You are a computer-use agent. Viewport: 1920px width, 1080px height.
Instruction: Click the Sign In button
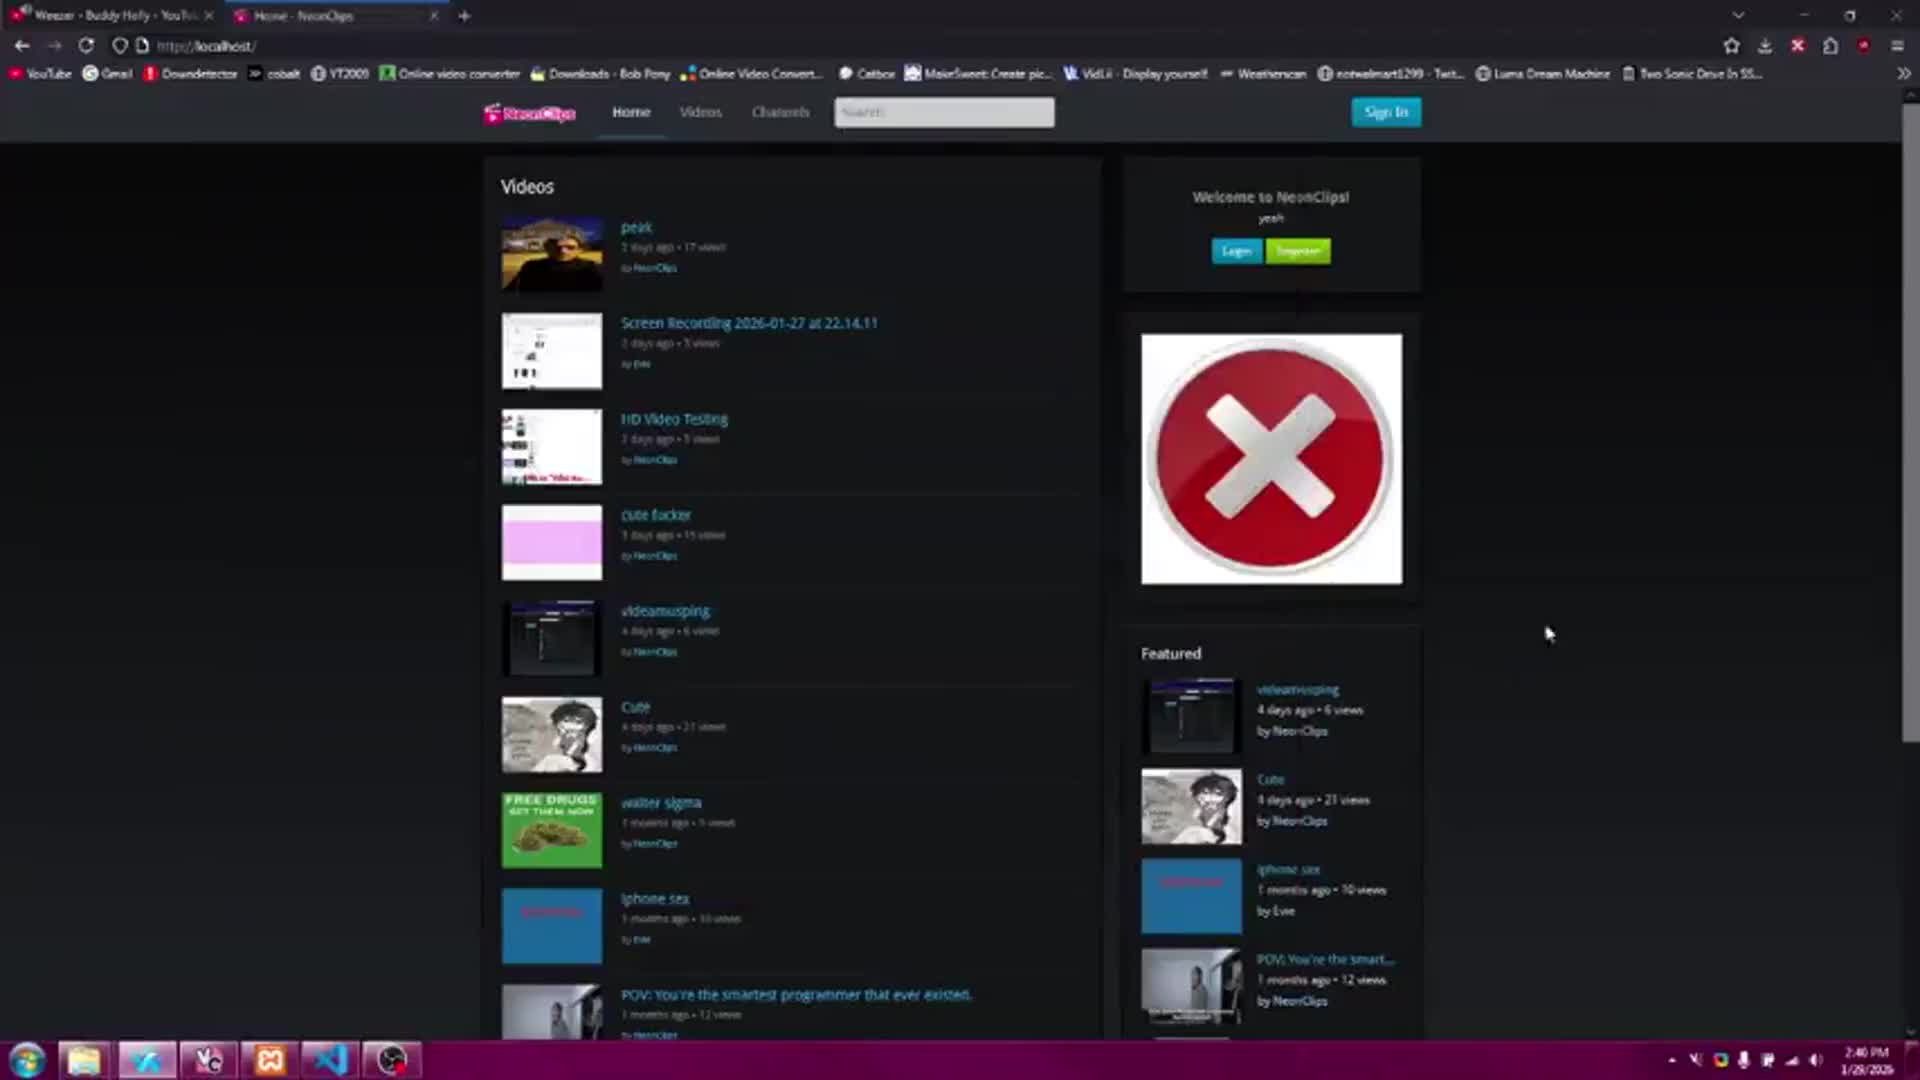(x=1386, y=112)
